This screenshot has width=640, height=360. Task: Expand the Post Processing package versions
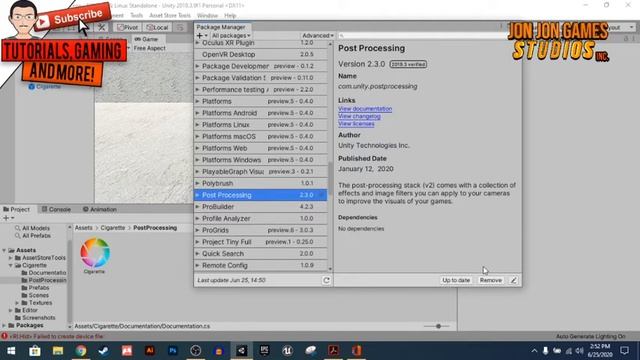(x=197, y=195)
